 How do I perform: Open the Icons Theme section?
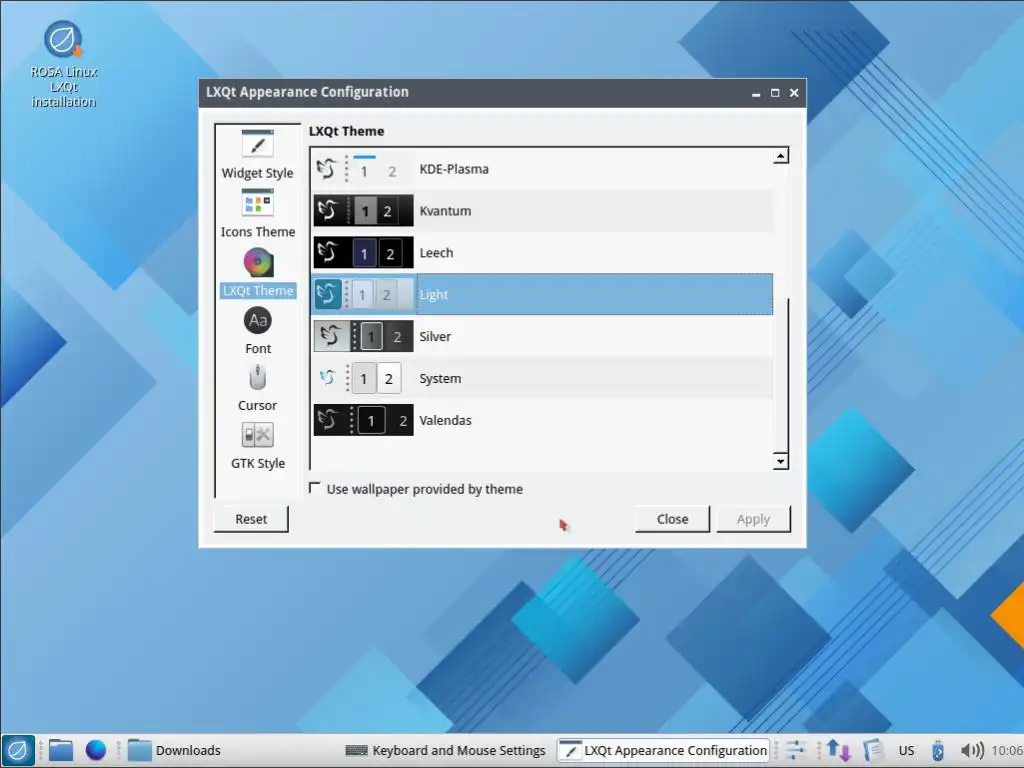257,214
